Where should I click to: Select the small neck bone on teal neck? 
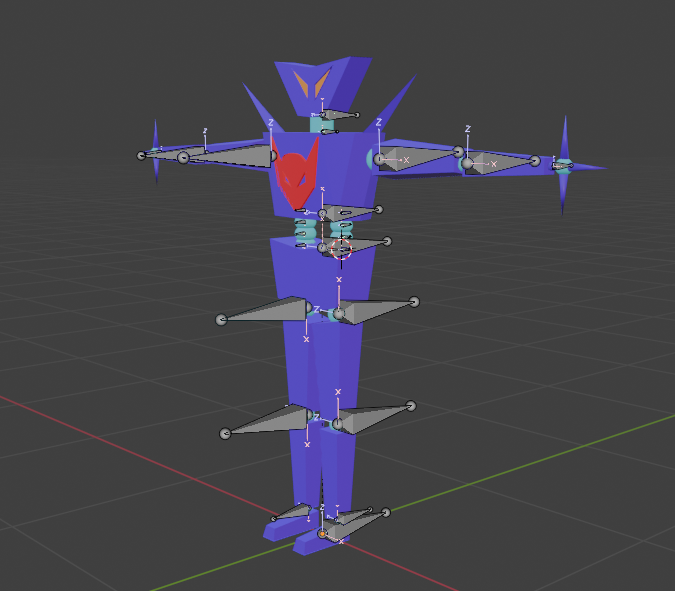tap(329, 131)
